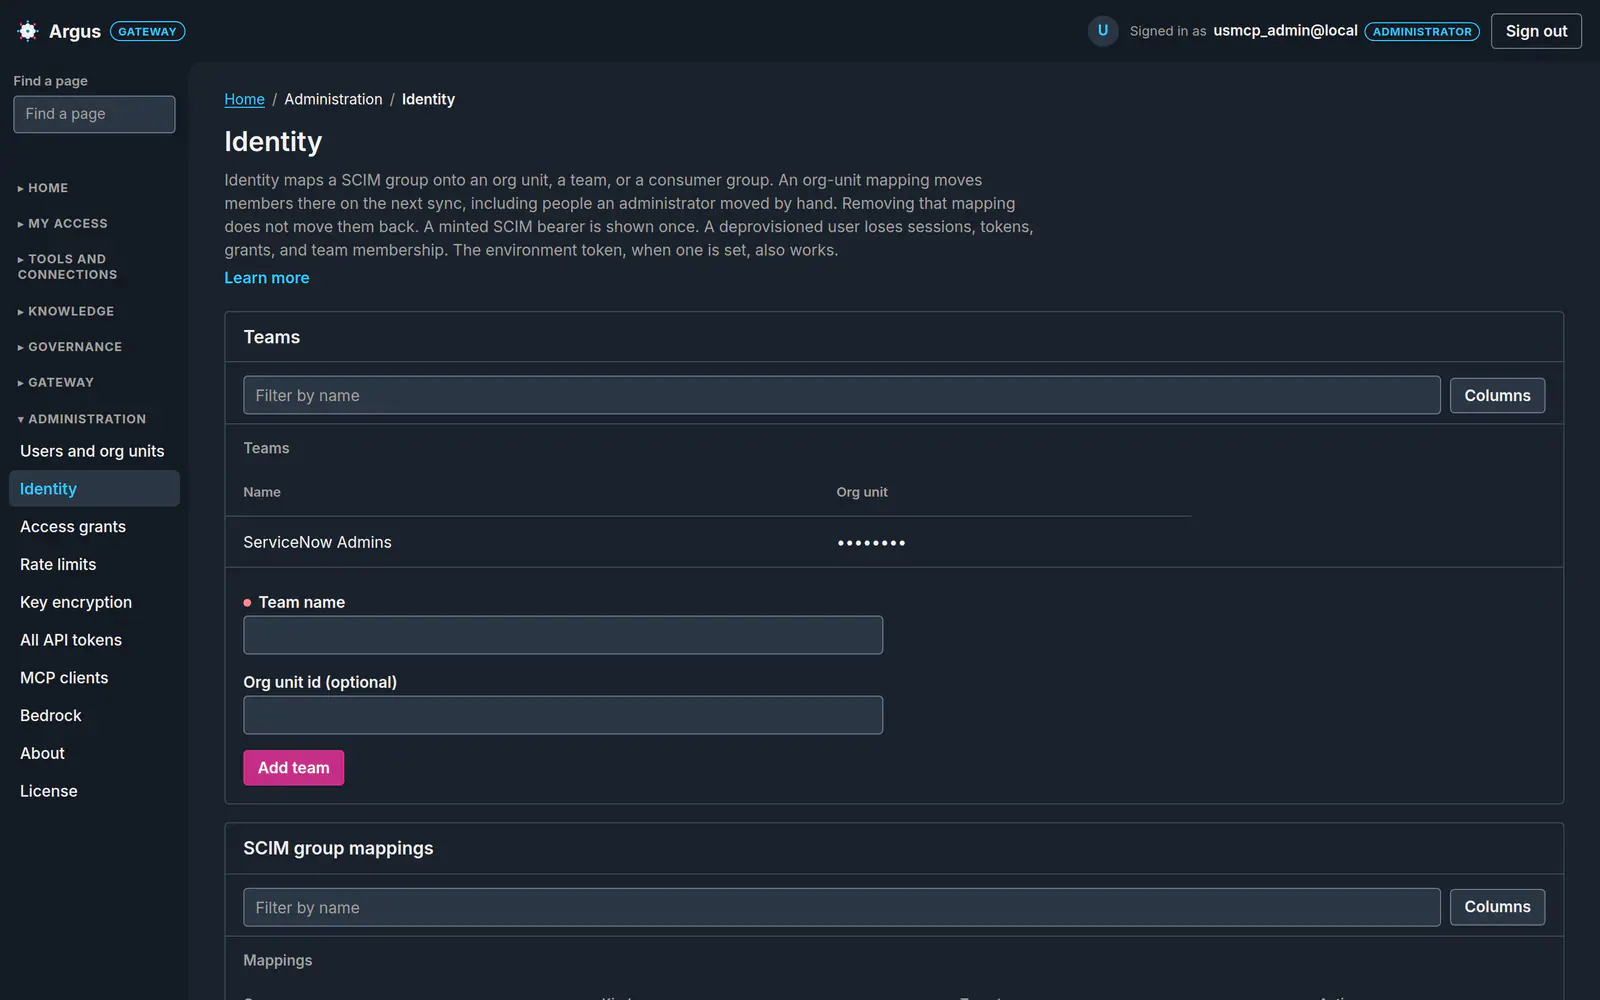The width and height of the screenshot is (1600, 1000).
Task: Click the Sign out button
Action: pos(1536,31)
